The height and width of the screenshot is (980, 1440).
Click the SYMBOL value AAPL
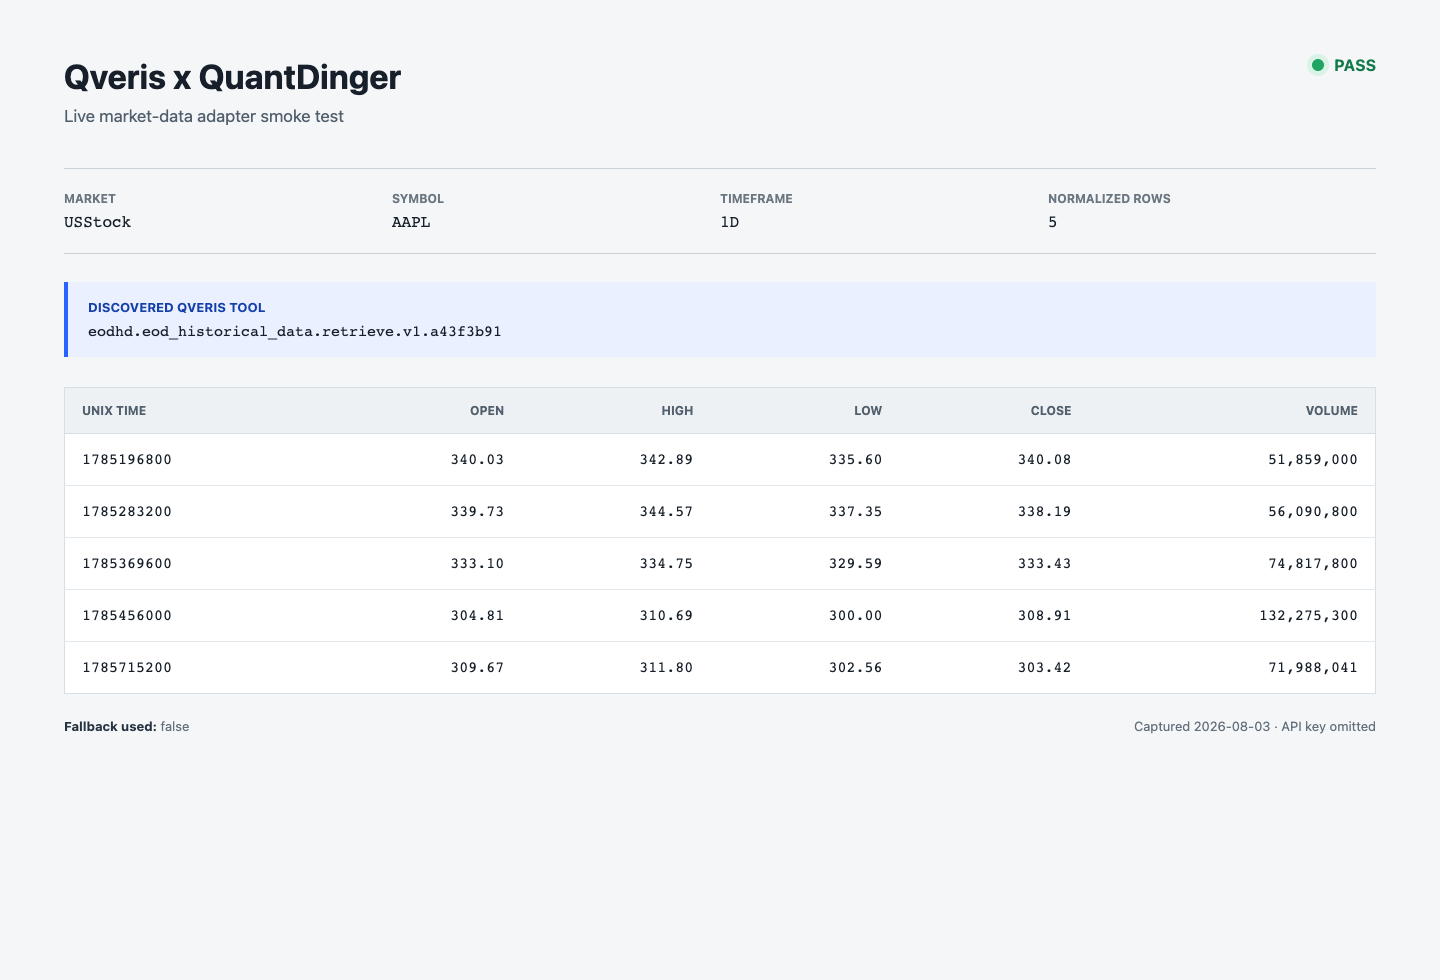411,222
